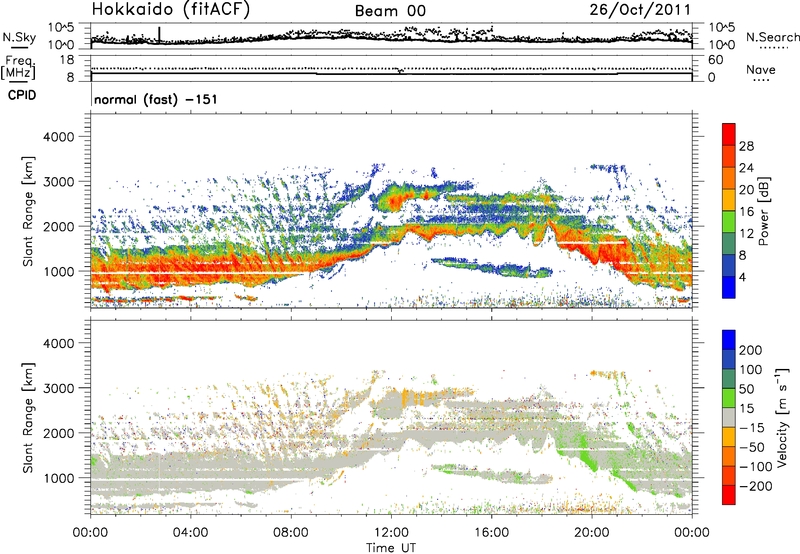Select the 'Velocity [m s-1]' colorbar title

click(782, 417)
